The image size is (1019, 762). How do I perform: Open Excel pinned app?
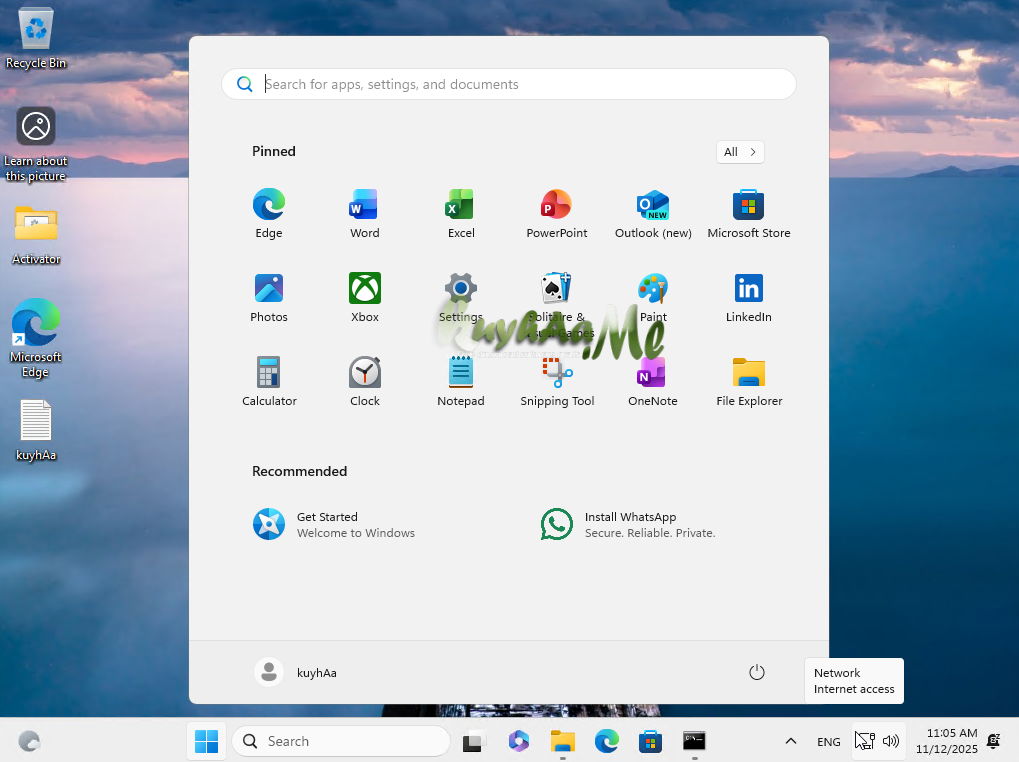pyautogui.click(x=461, y=214)
